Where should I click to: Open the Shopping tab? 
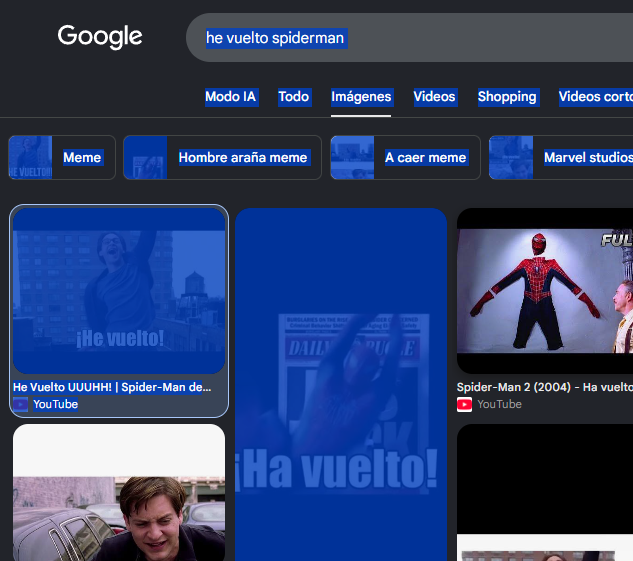coord(507,97)
